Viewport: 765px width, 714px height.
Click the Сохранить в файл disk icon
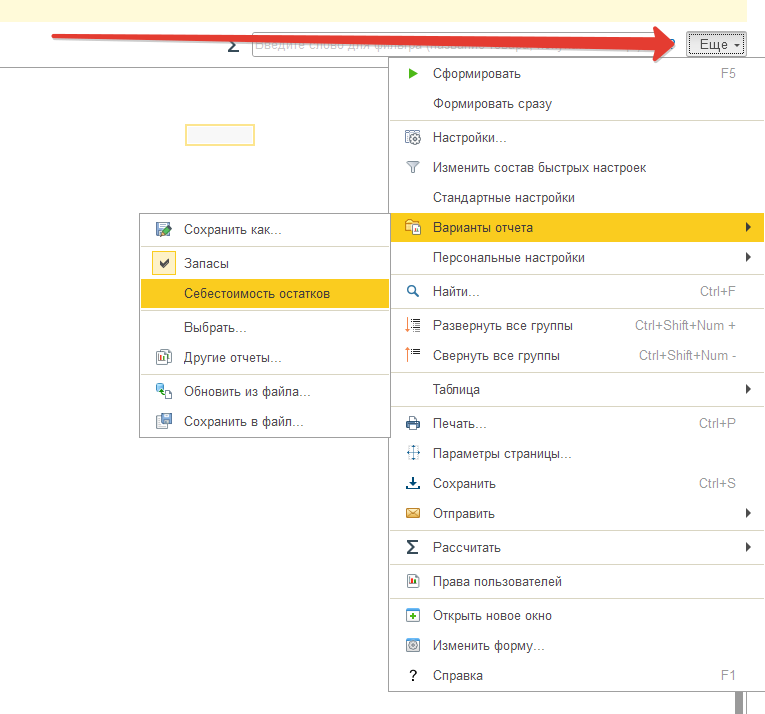click(x=163, y=421)
